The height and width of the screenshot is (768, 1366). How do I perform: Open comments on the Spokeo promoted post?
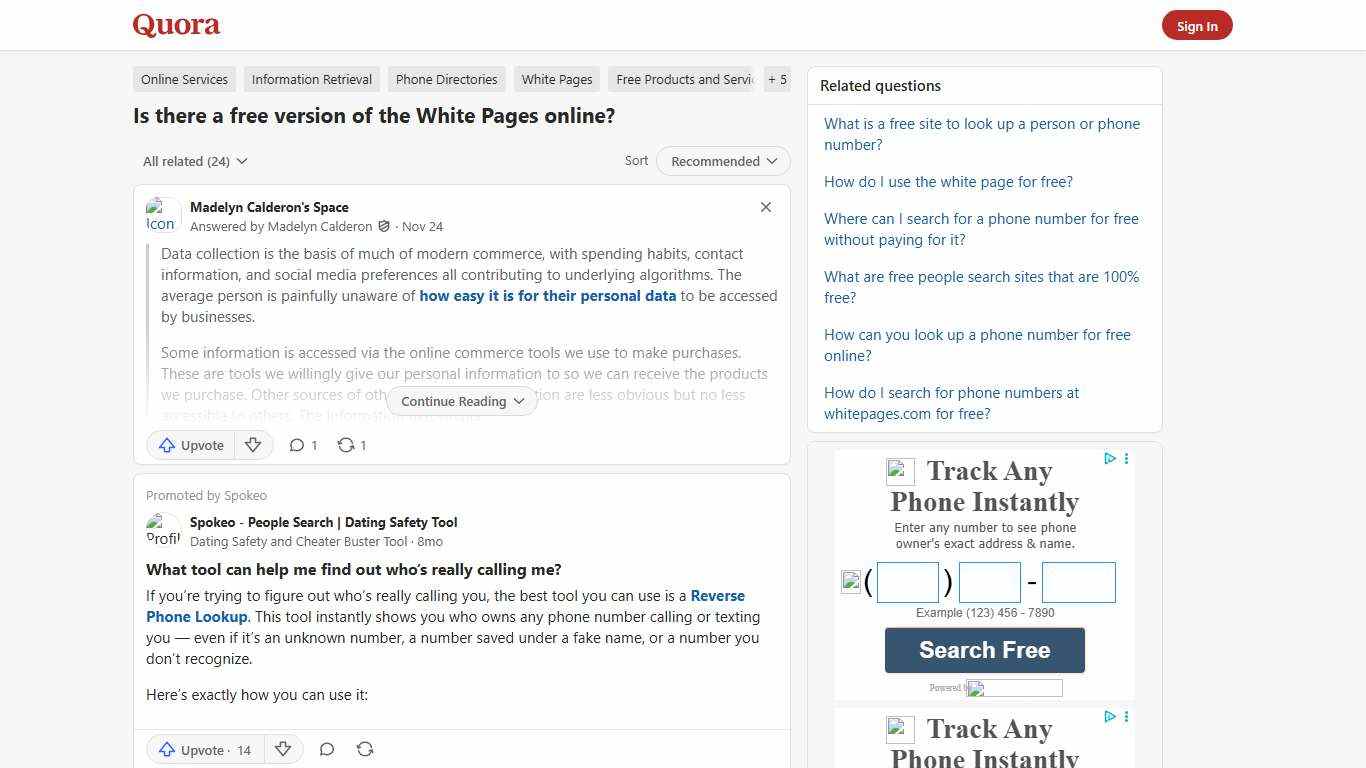326,749
